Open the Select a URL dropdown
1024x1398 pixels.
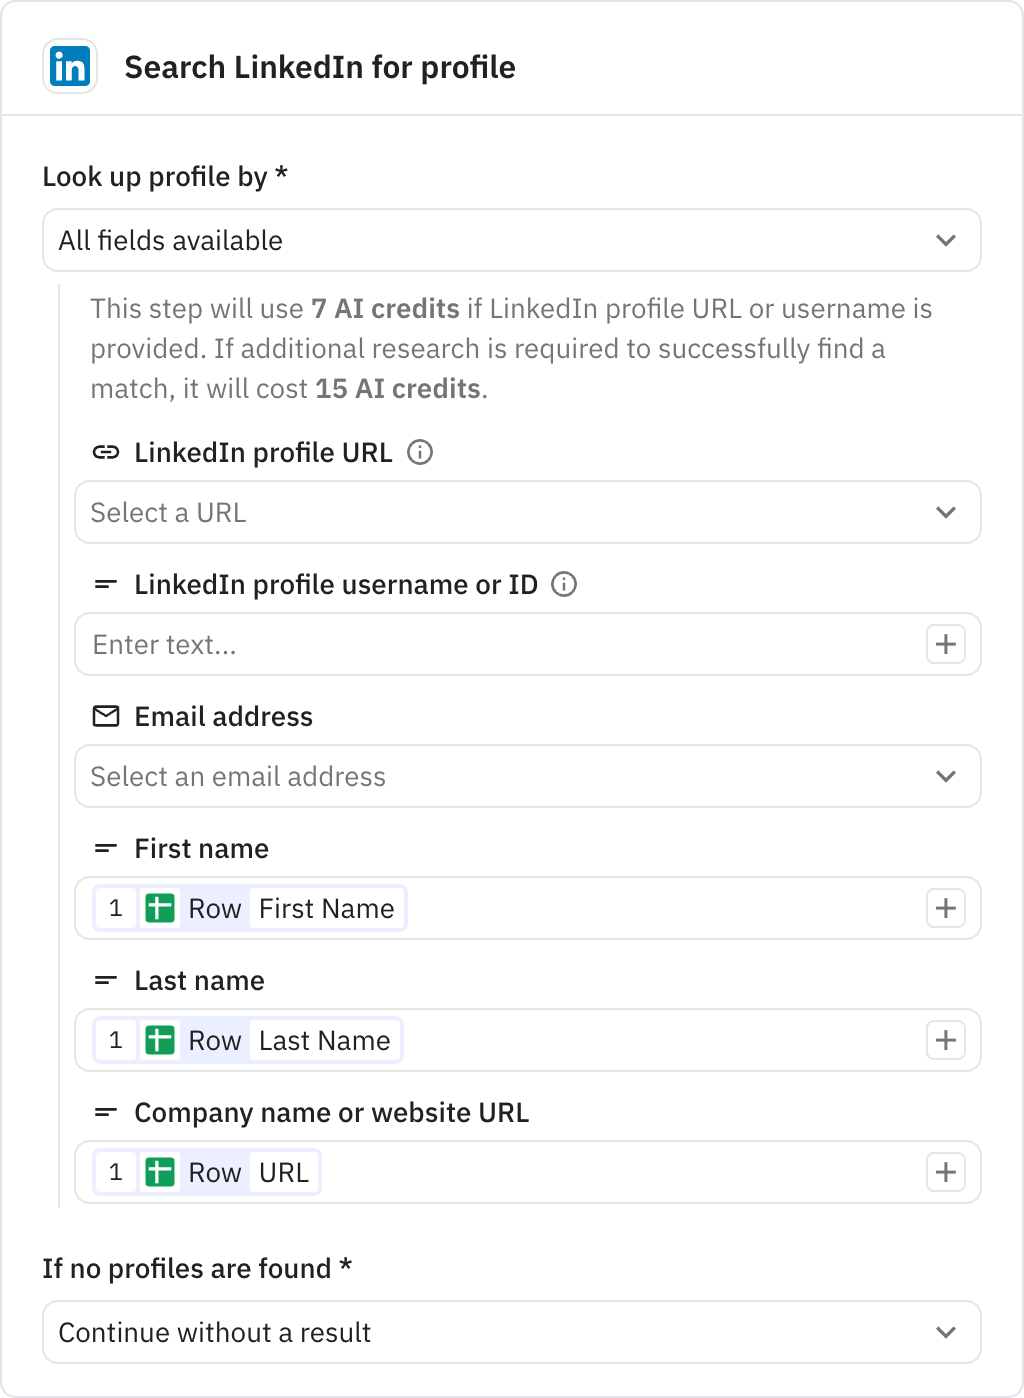point(528,512)
